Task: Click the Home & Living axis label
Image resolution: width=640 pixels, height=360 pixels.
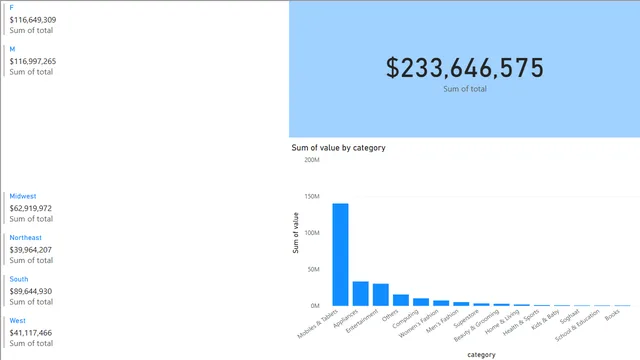Action: 502,322
